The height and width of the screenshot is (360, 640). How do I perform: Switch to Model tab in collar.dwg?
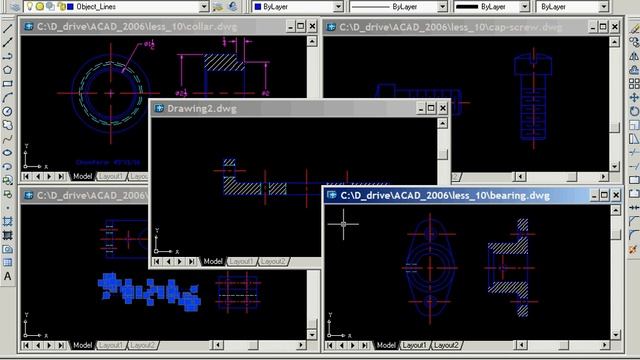[82, 176]
